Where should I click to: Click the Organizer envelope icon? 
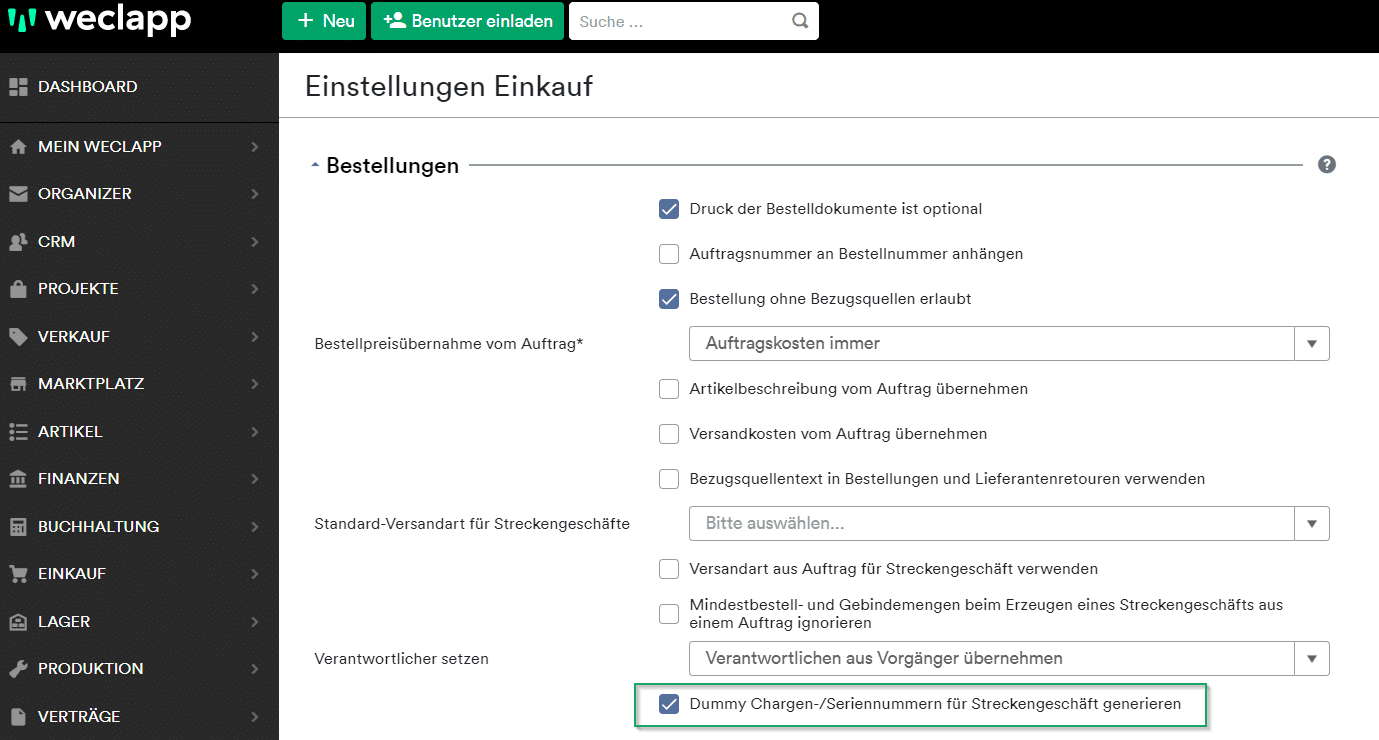click(18, 194)
